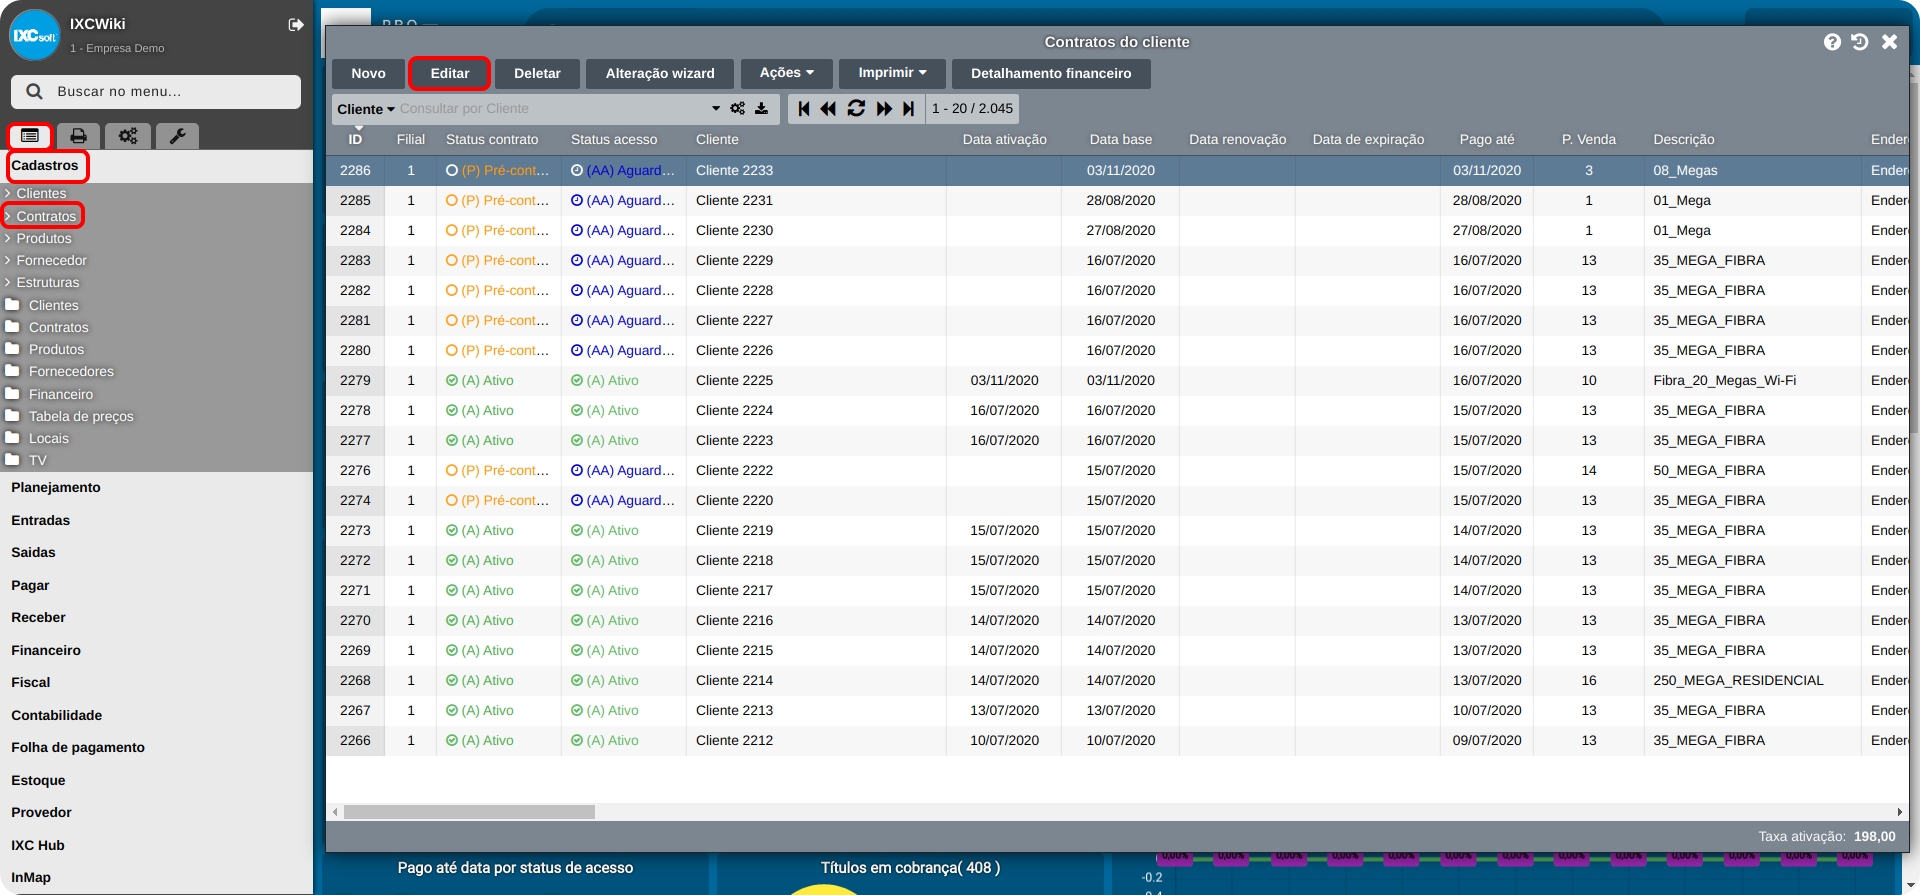Click the Novo button
Viewport: 1920px width, 895px height.
click(368, 74)
